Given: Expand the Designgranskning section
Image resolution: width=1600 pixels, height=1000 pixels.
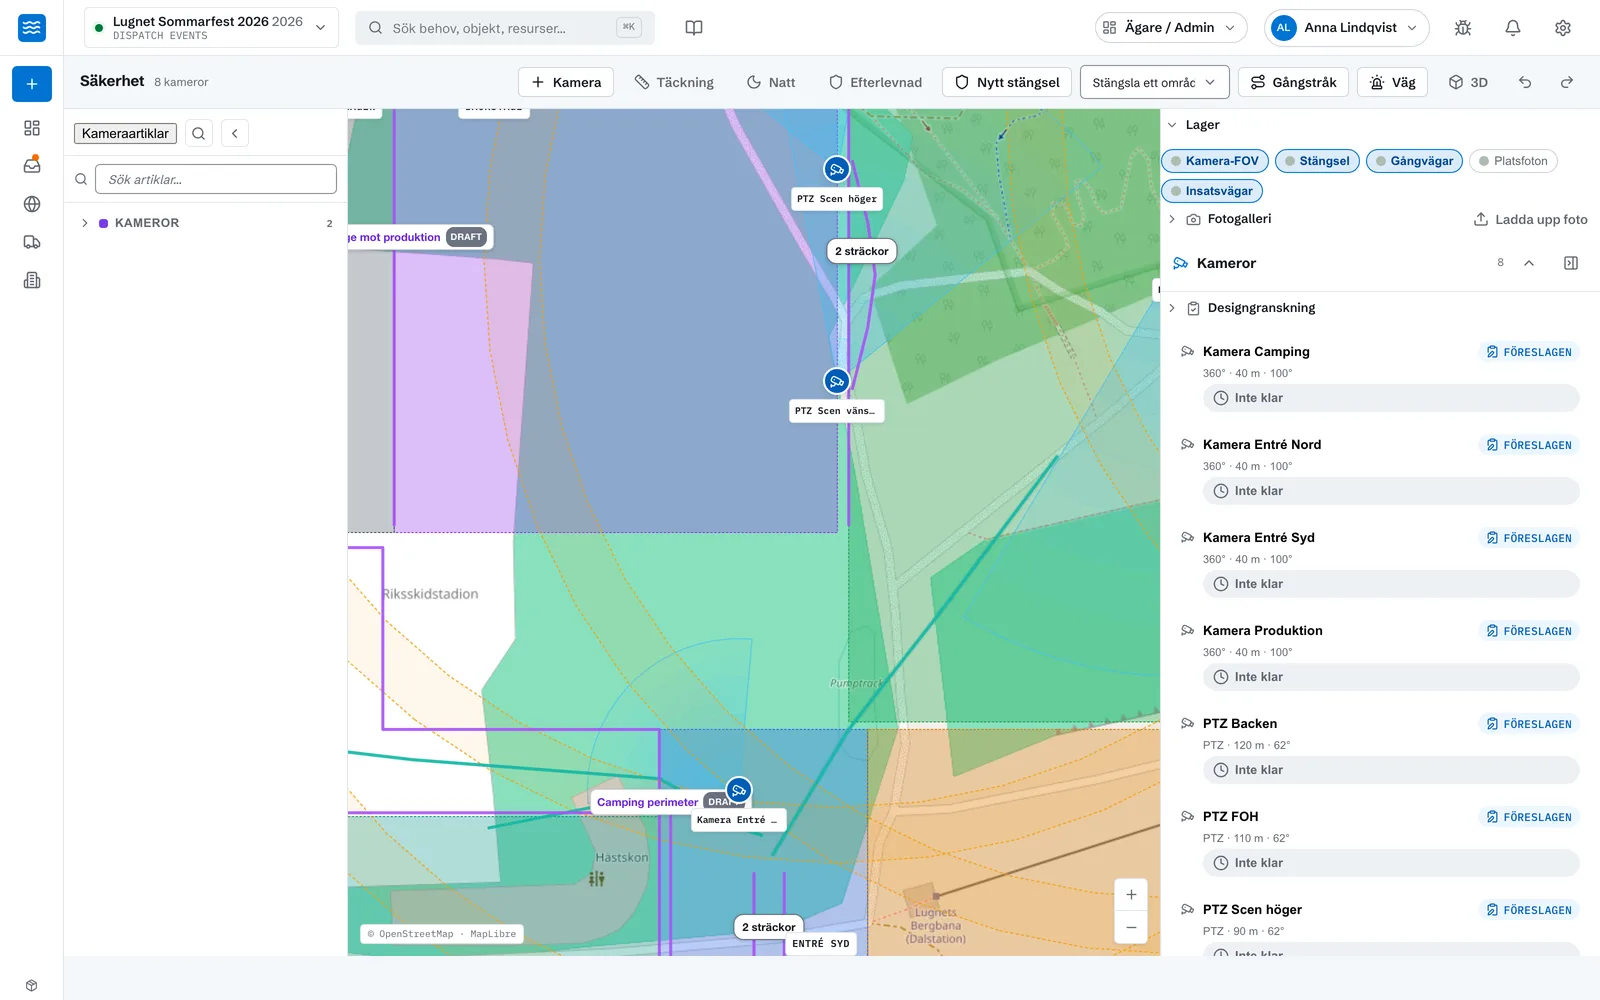Looking at the screenshot, I should pyautogui.click(x=1172, y=308).
